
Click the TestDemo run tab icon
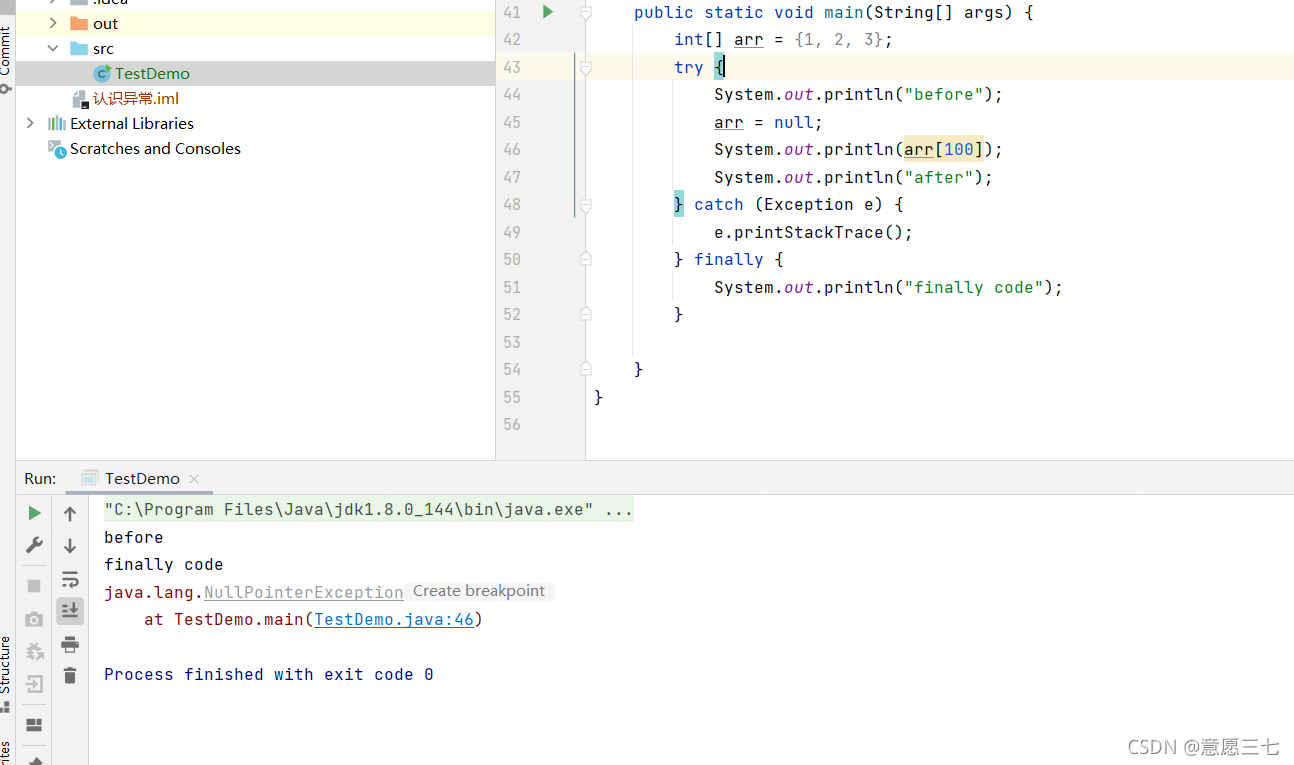pyautogui.click(x=90, y=478)
